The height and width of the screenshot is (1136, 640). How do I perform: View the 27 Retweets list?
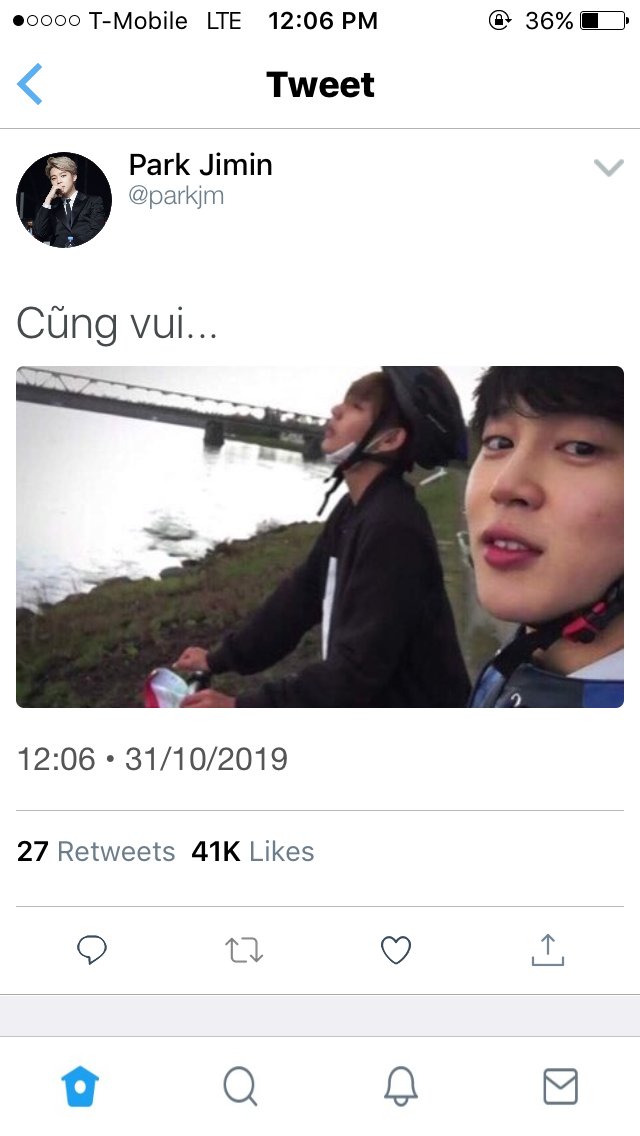click(96, 852)
